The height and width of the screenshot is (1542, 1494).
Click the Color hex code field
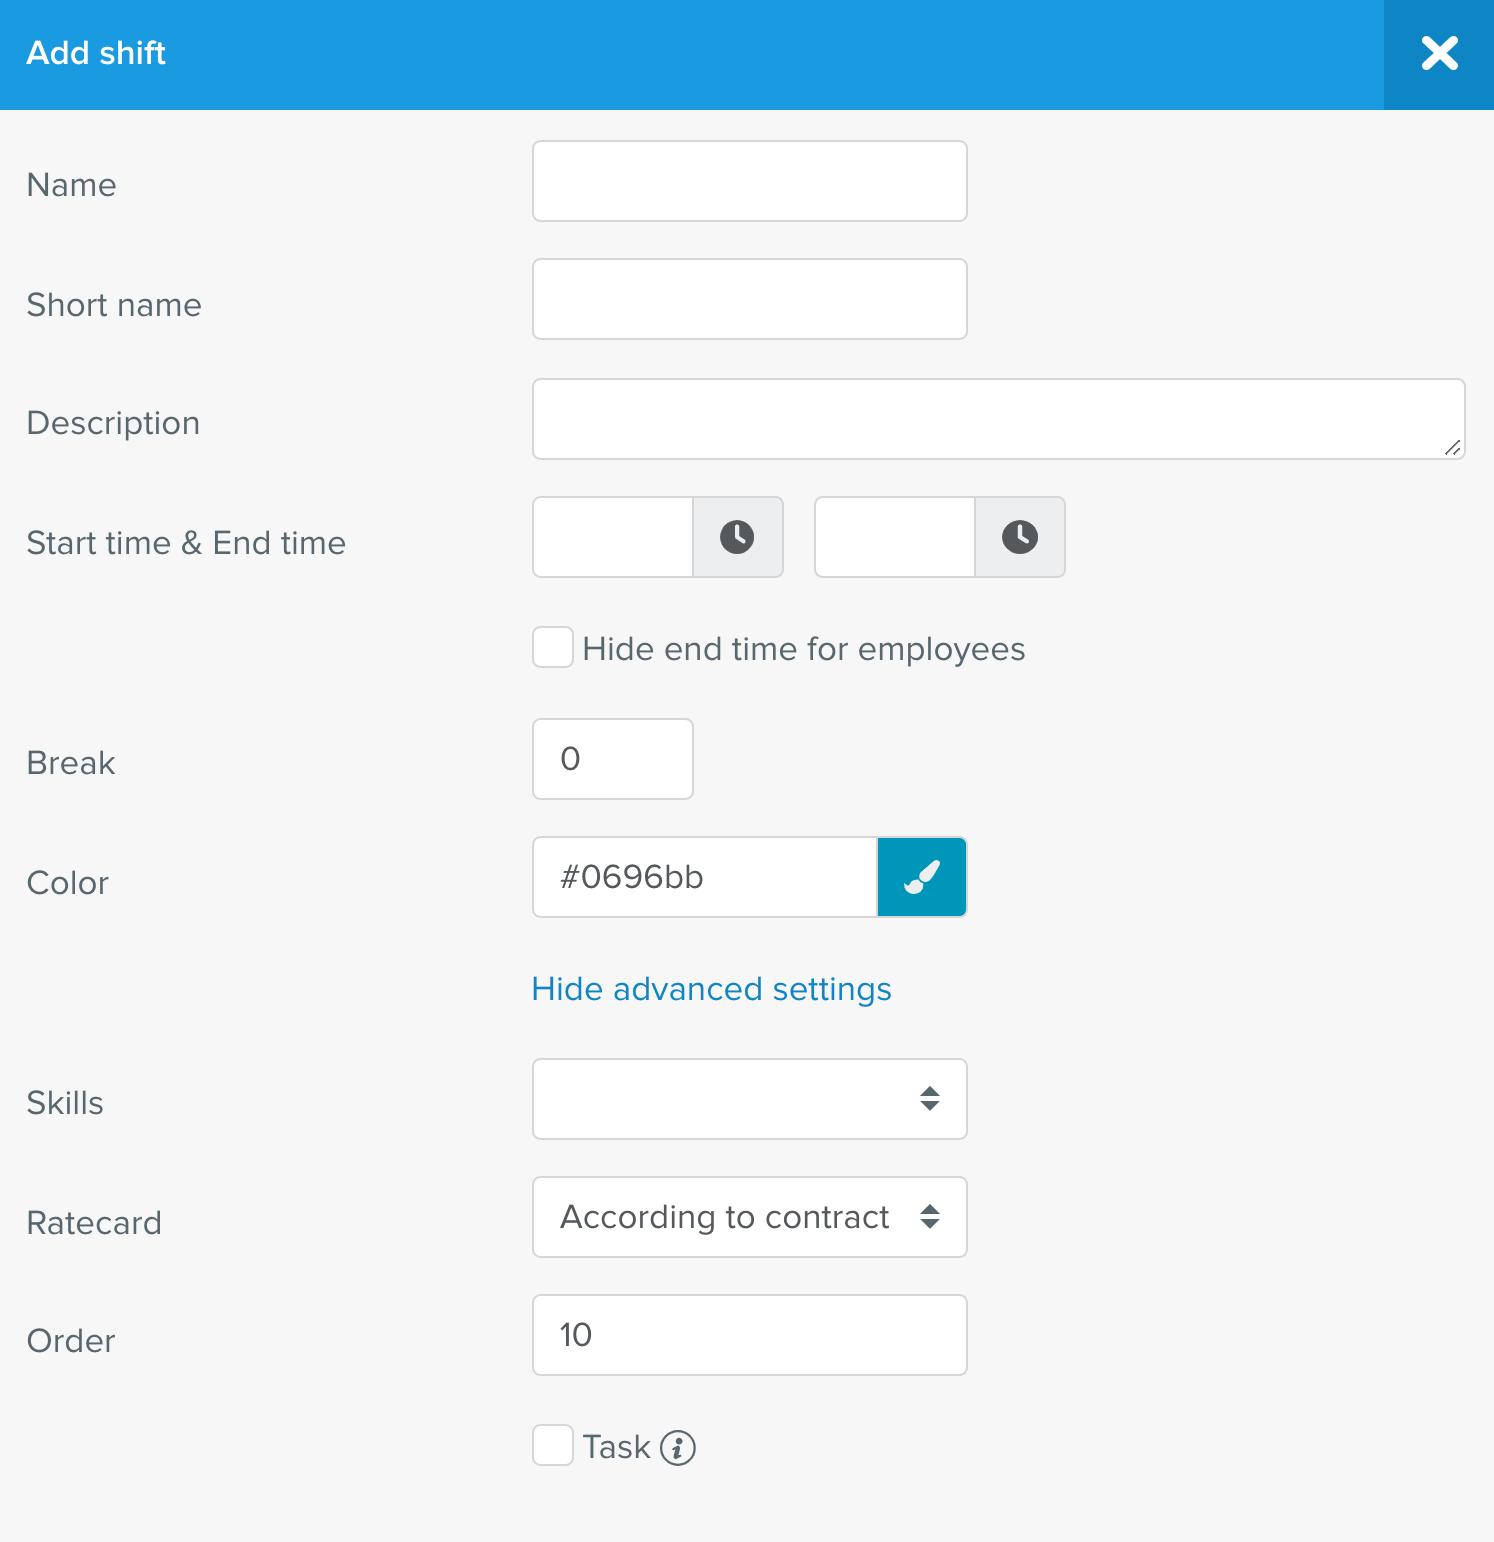coord(705,877)
